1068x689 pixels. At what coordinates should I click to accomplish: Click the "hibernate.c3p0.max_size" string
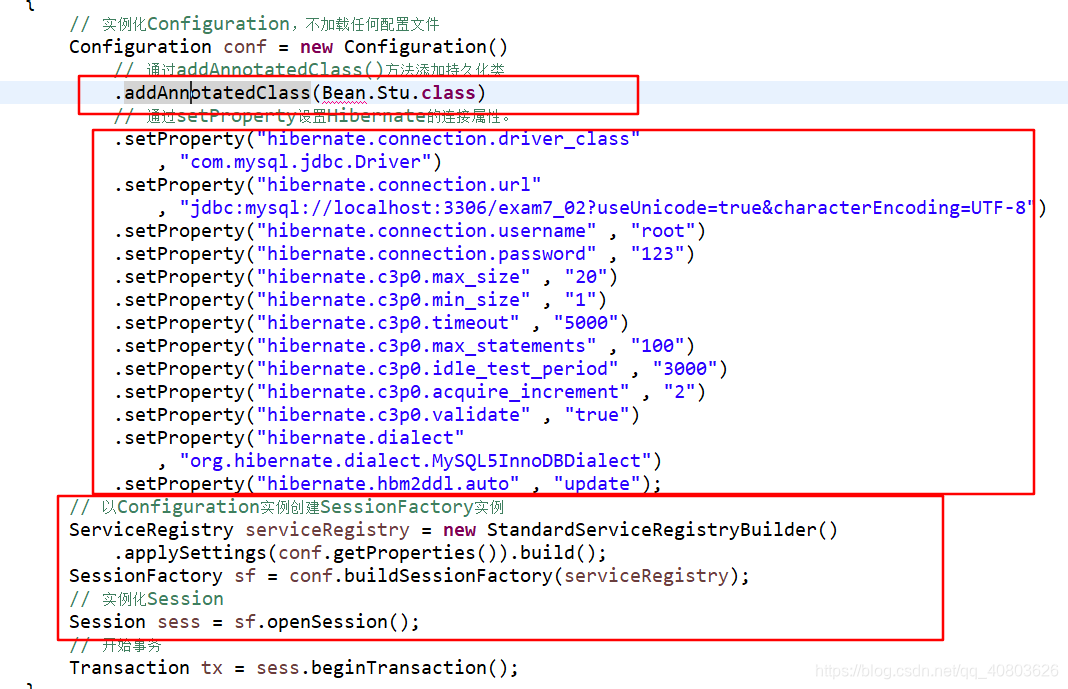393,277
